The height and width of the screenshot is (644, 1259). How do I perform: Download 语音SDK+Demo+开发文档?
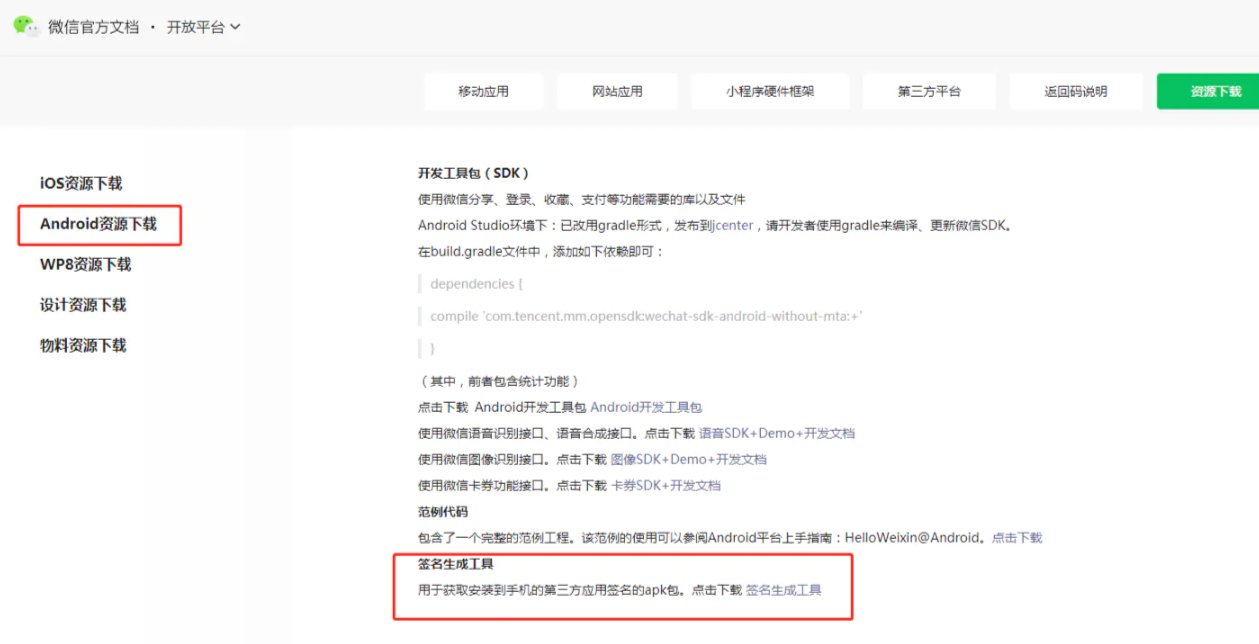click(777, 433)
